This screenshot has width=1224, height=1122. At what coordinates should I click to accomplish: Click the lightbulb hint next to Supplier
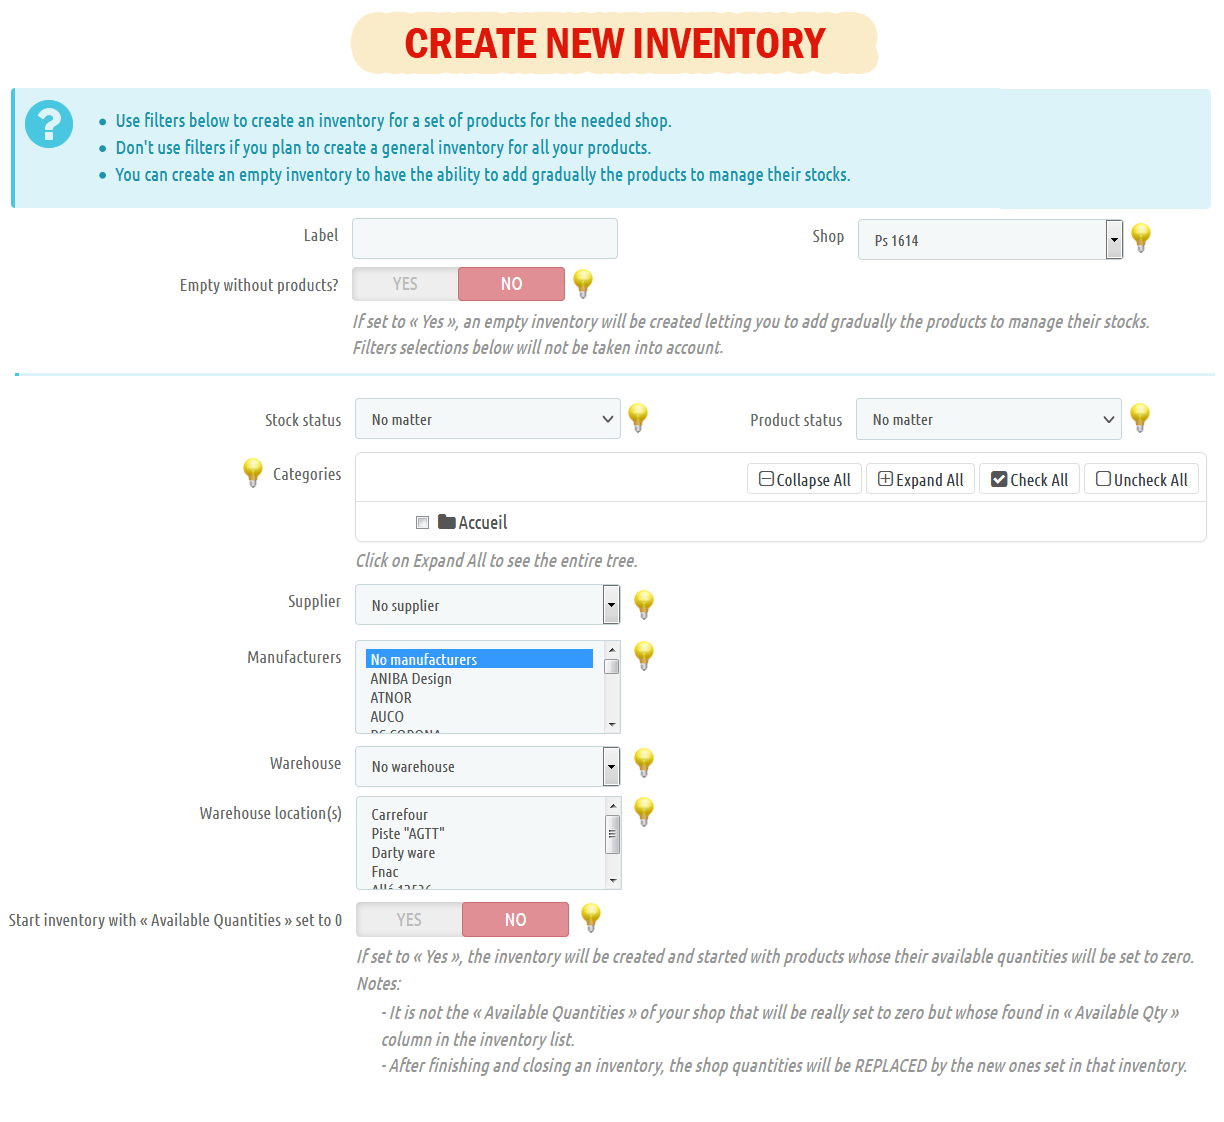(644, 603)
